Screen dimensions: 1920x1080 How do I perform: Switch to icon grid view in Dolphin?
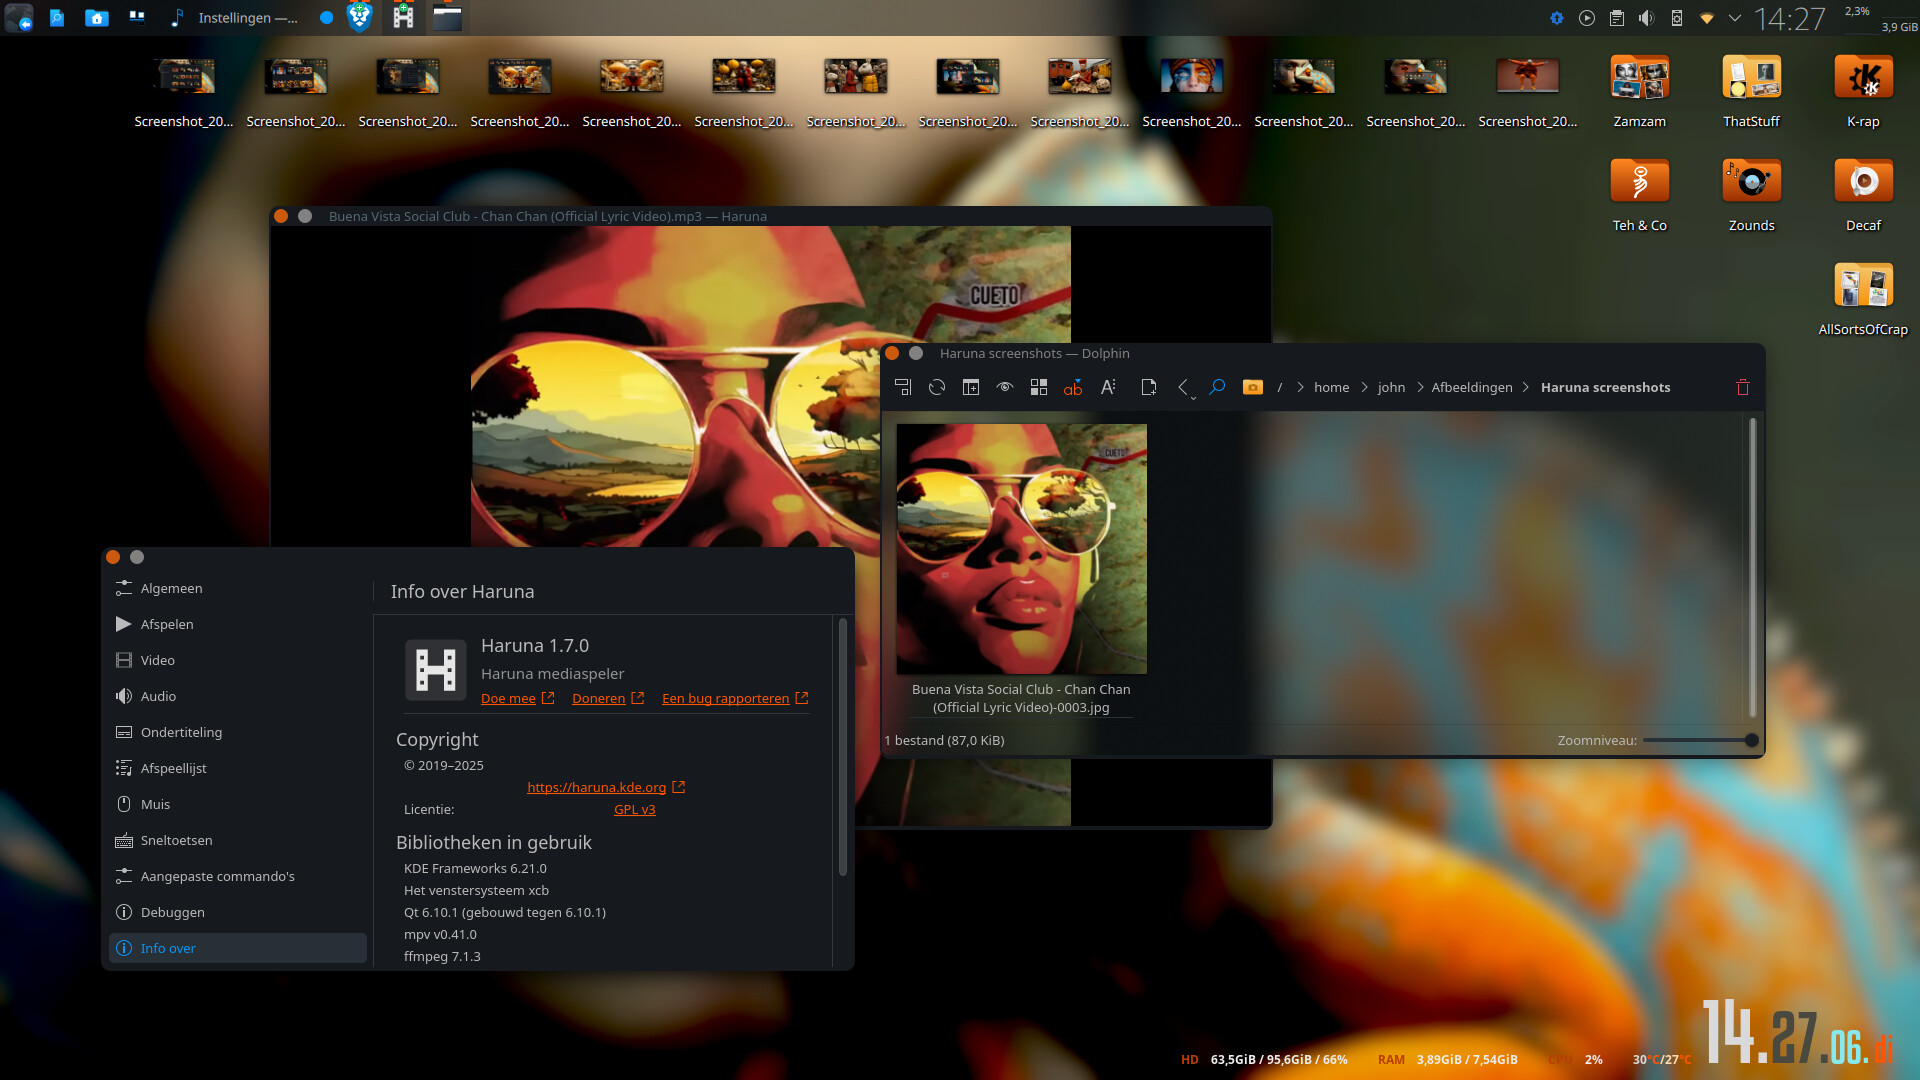pyautogui.click(x=1039, y=387)
